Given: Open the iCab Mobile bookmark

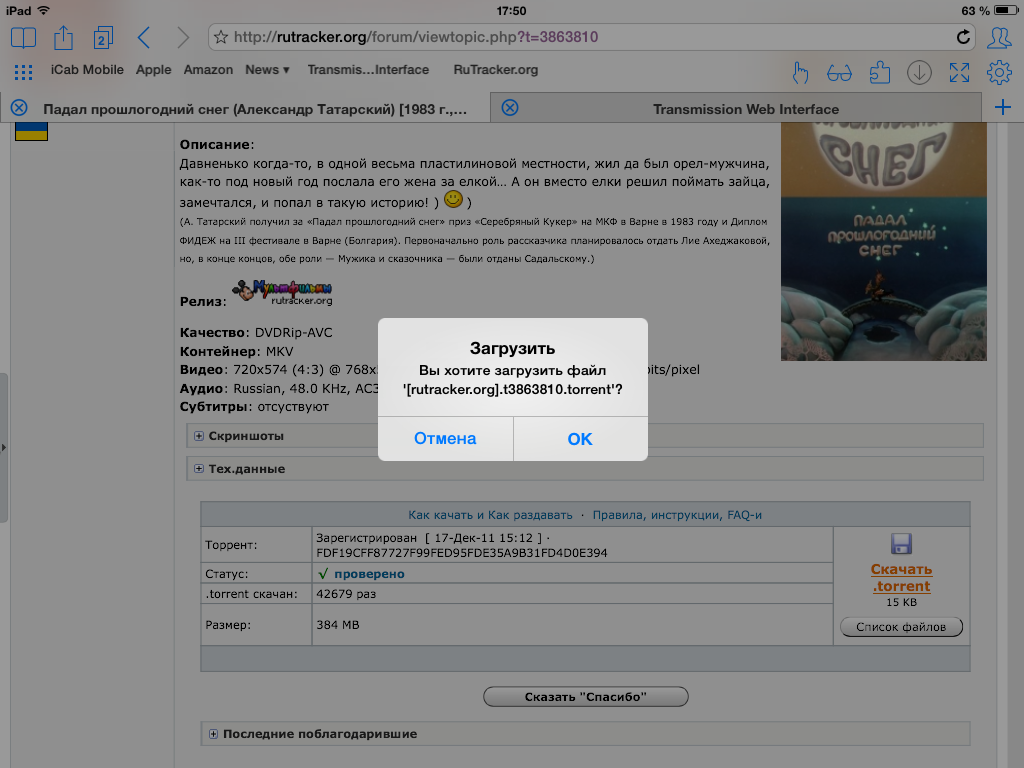Looking at the screenshot, I should click(87, 70).
